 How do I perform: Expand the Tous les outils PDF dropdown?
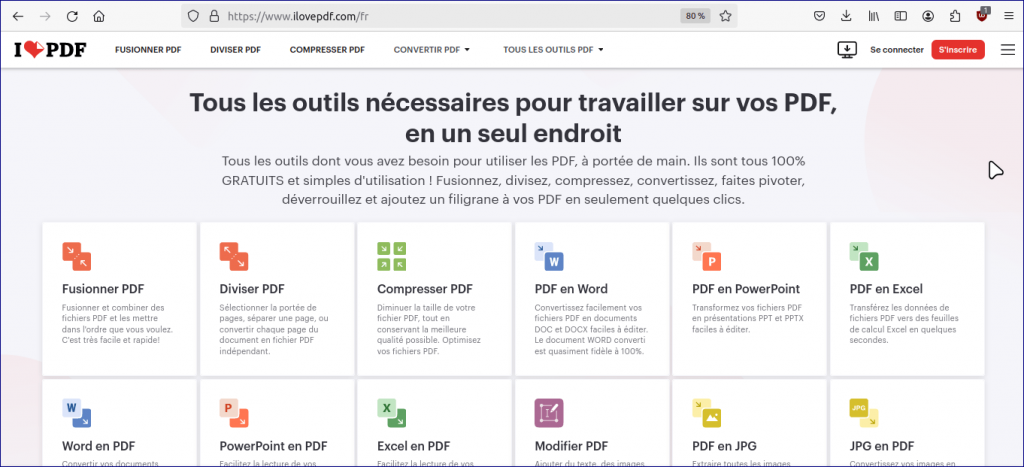coord(553,49)
